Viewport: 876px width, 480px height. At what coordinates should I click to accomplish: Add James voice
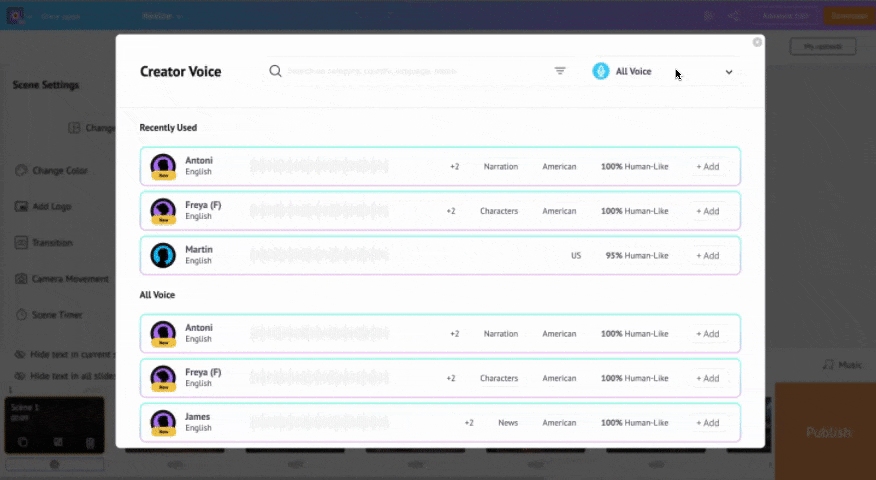tap(707, 423)
